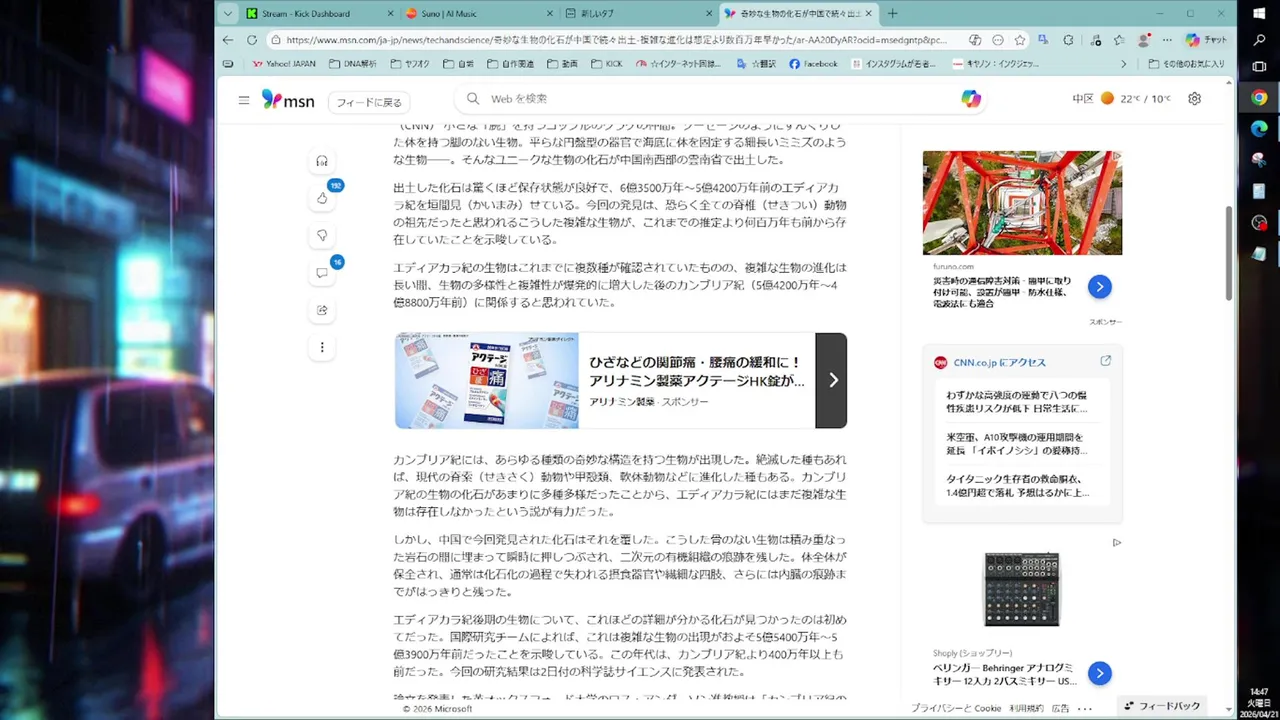Viewport: 1280px width, 720px height.
Task: Add page to favorites with star icon
Action: click(1020, 40)
